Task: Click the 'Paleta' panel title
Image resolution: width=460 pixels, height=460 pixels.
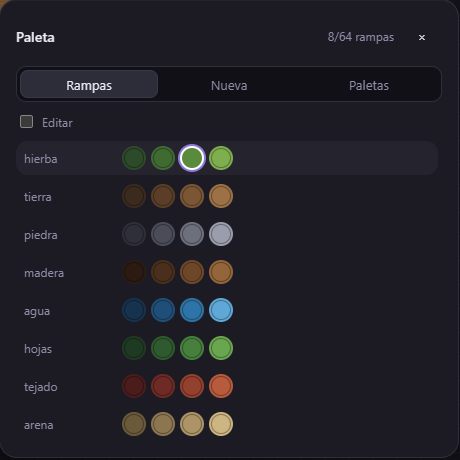Action: tap(35, 37)
